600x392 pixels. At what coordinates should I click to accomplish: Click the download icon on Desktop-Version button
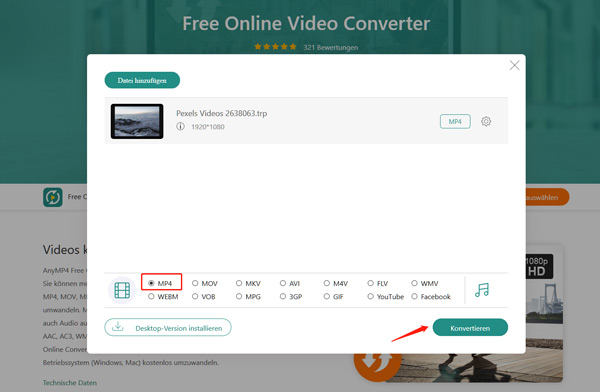coord(118,327)
